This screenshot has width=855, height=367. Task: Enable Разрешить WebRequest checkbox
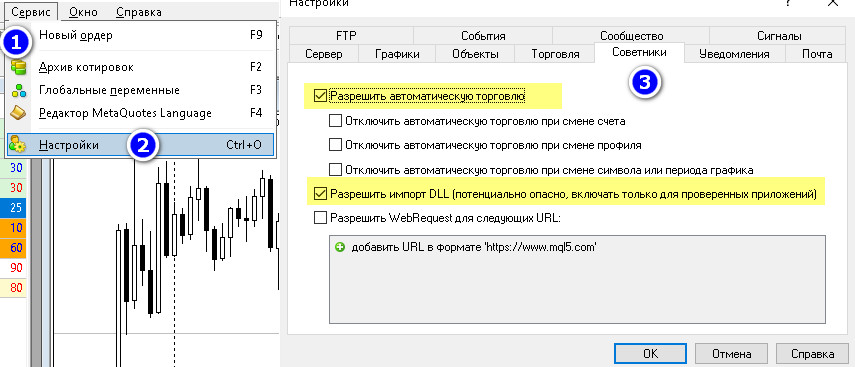(x=320, y=218)
